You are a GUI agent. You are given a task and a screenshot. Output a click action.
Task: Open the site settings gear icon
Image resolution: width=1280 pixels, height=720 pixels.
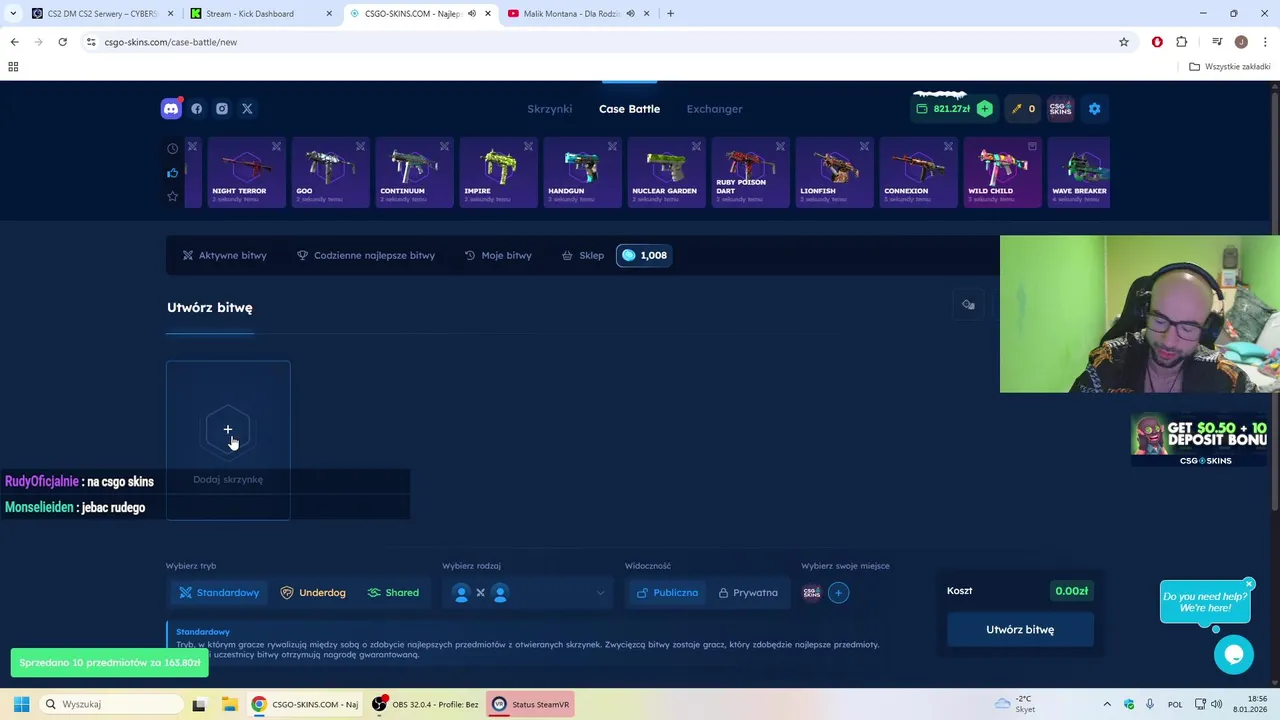pos(1094,109)
